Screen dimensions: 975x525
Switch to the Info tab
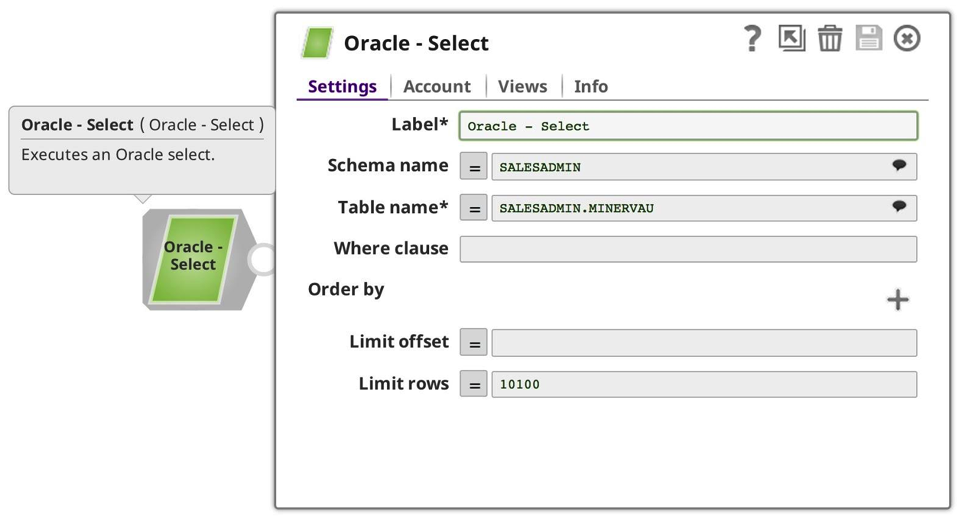[591, 86]
